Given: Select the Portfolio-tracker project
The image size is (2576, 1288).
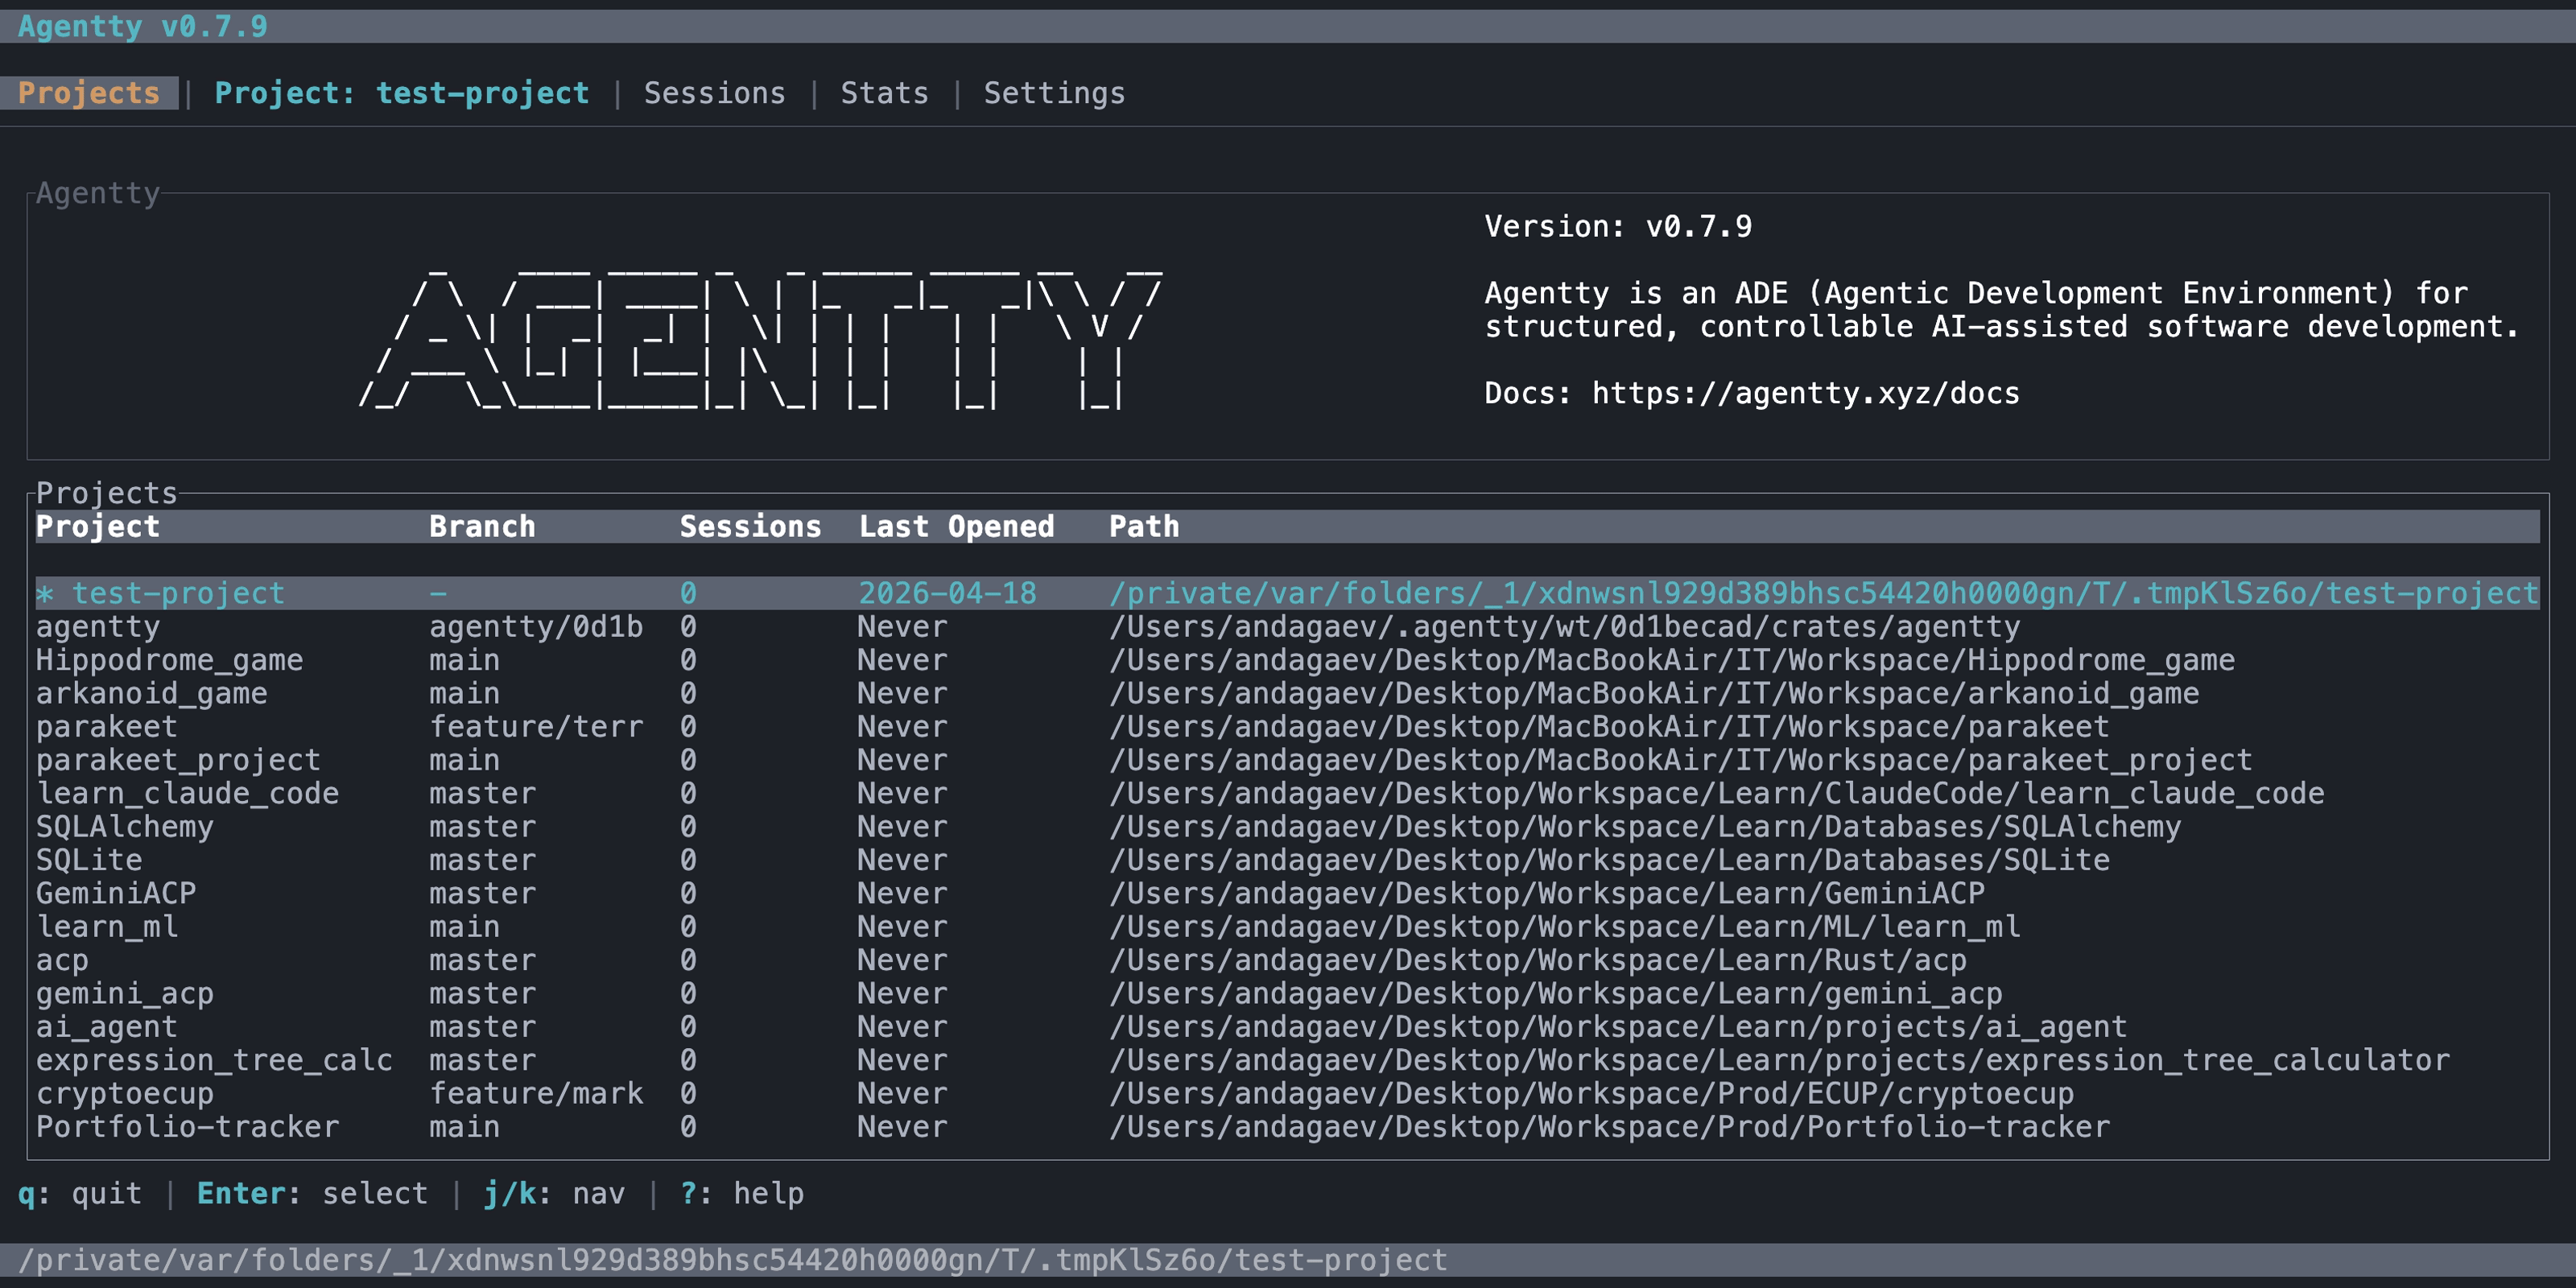Looking at the screenshot, I should click(x=185, y=1126).
